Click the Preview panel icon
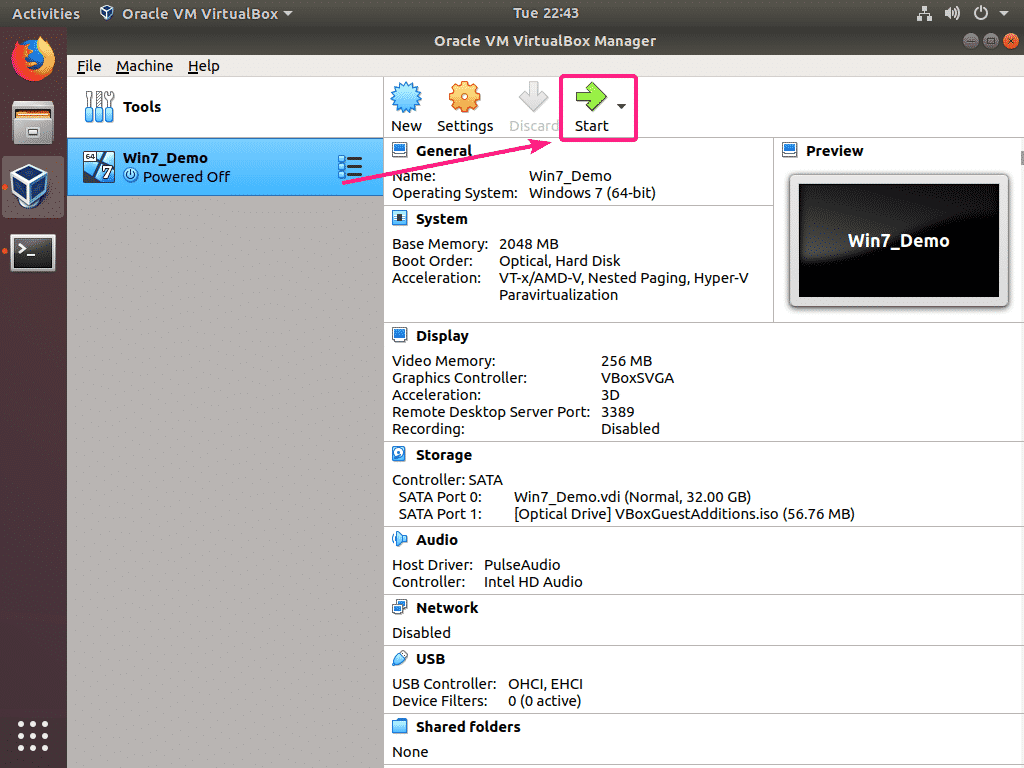The height and width of the screenshot is (768, 1024). 790,150
